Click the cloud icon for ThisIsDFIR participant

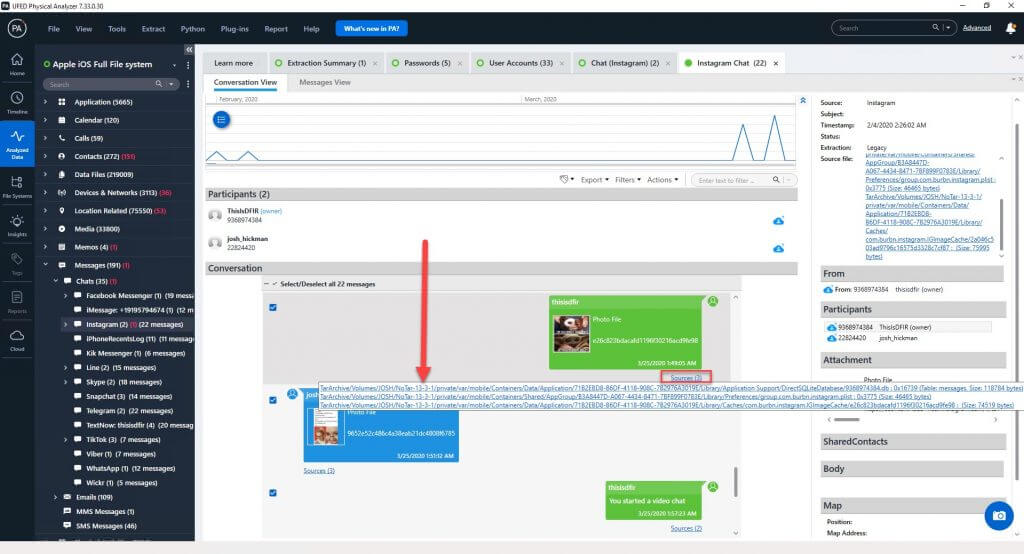(x=778, y=221)
